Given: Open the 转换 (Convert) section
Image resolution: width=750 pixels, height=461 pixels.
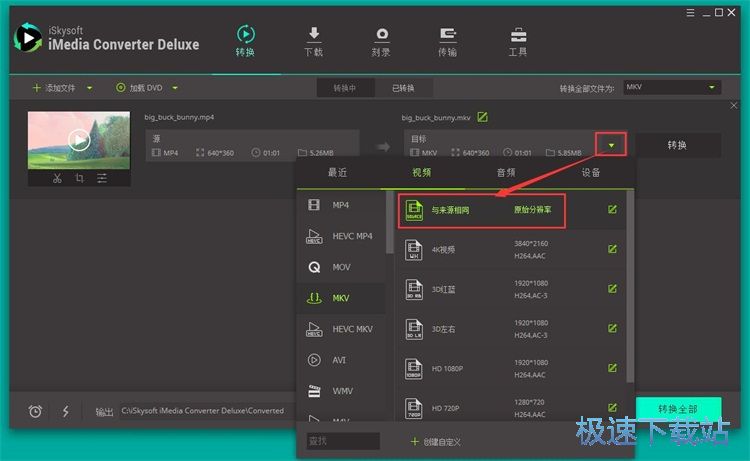Looking at the screenshot, I should coord(245,41).
